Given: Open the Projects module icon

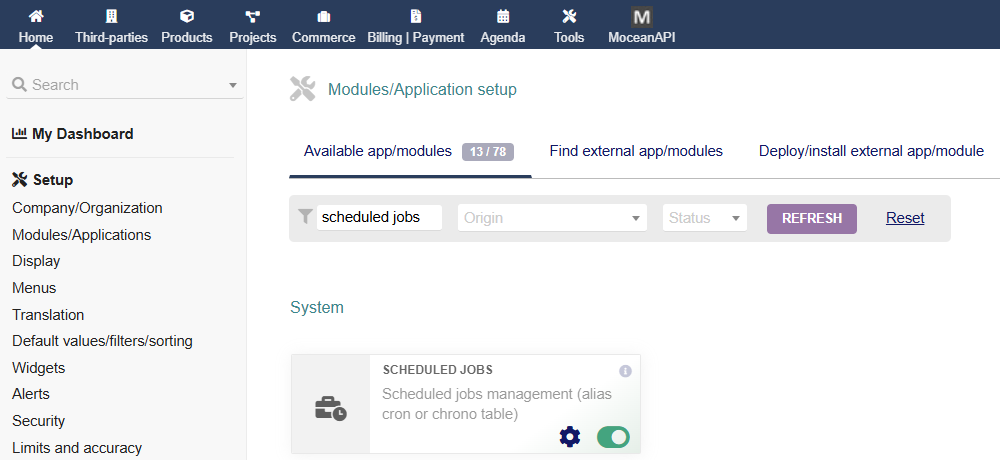Looking at the screenshot, I should (252, 17).
